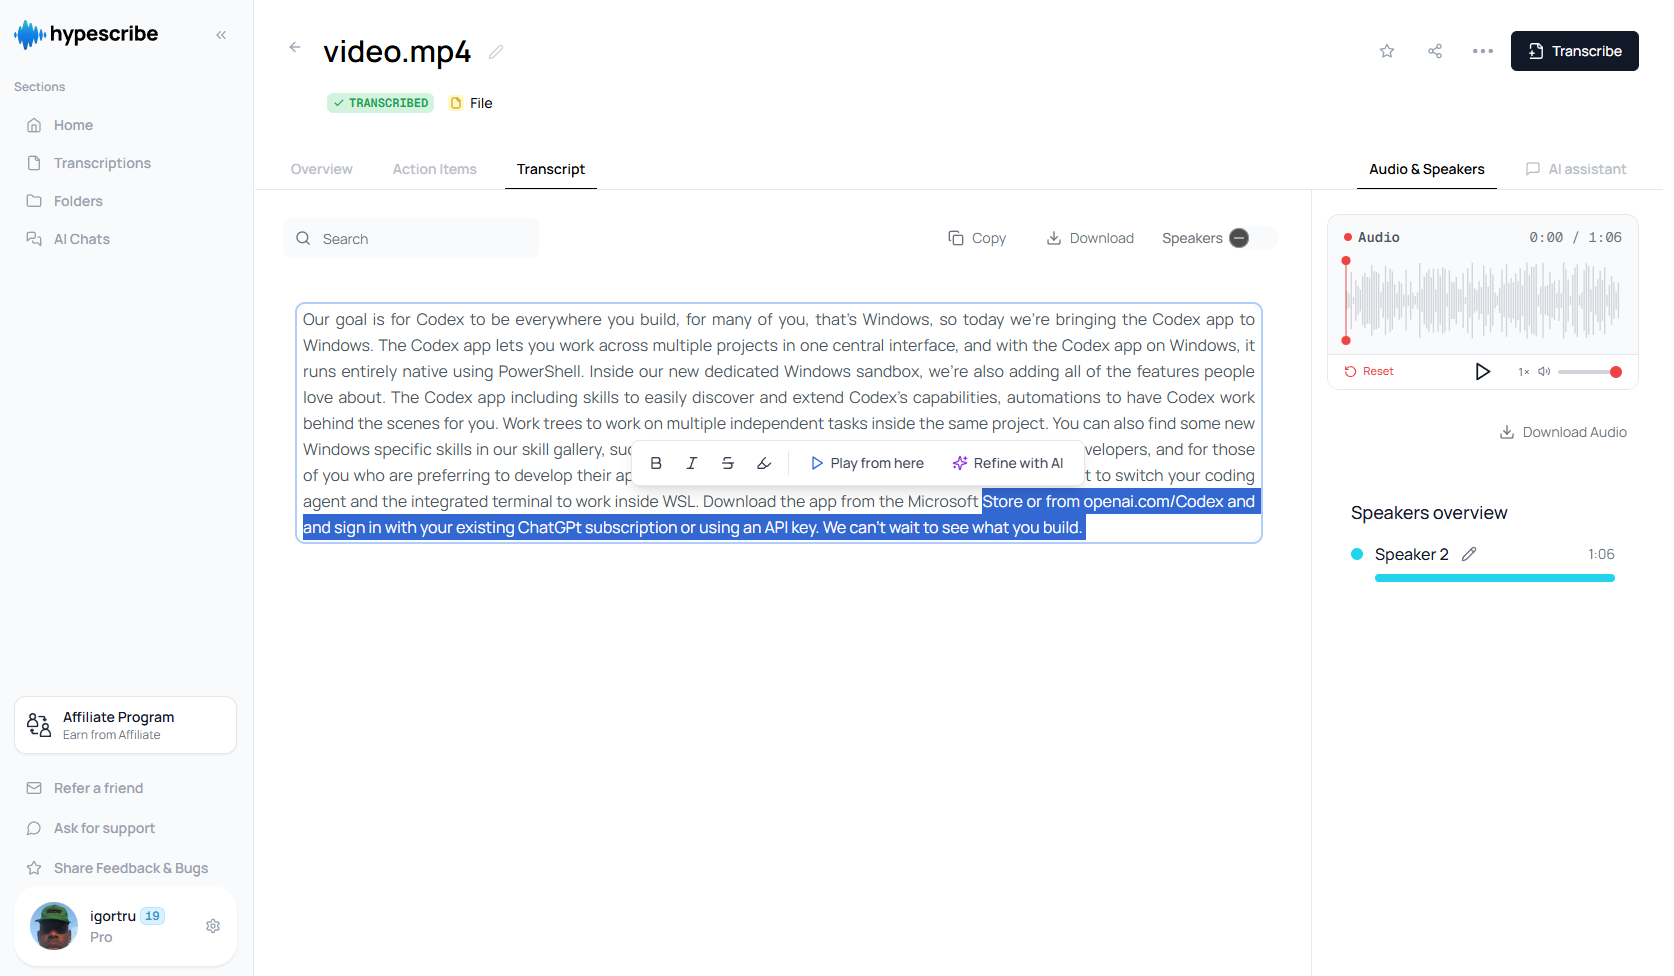
Task: Click the TRANSCRIBED status badge
Action: [381, 103]
